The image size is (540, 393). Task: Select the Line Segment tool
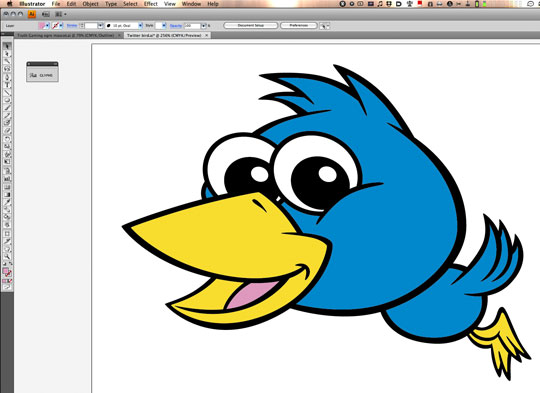pyautogui.click(x=7, y=92)
